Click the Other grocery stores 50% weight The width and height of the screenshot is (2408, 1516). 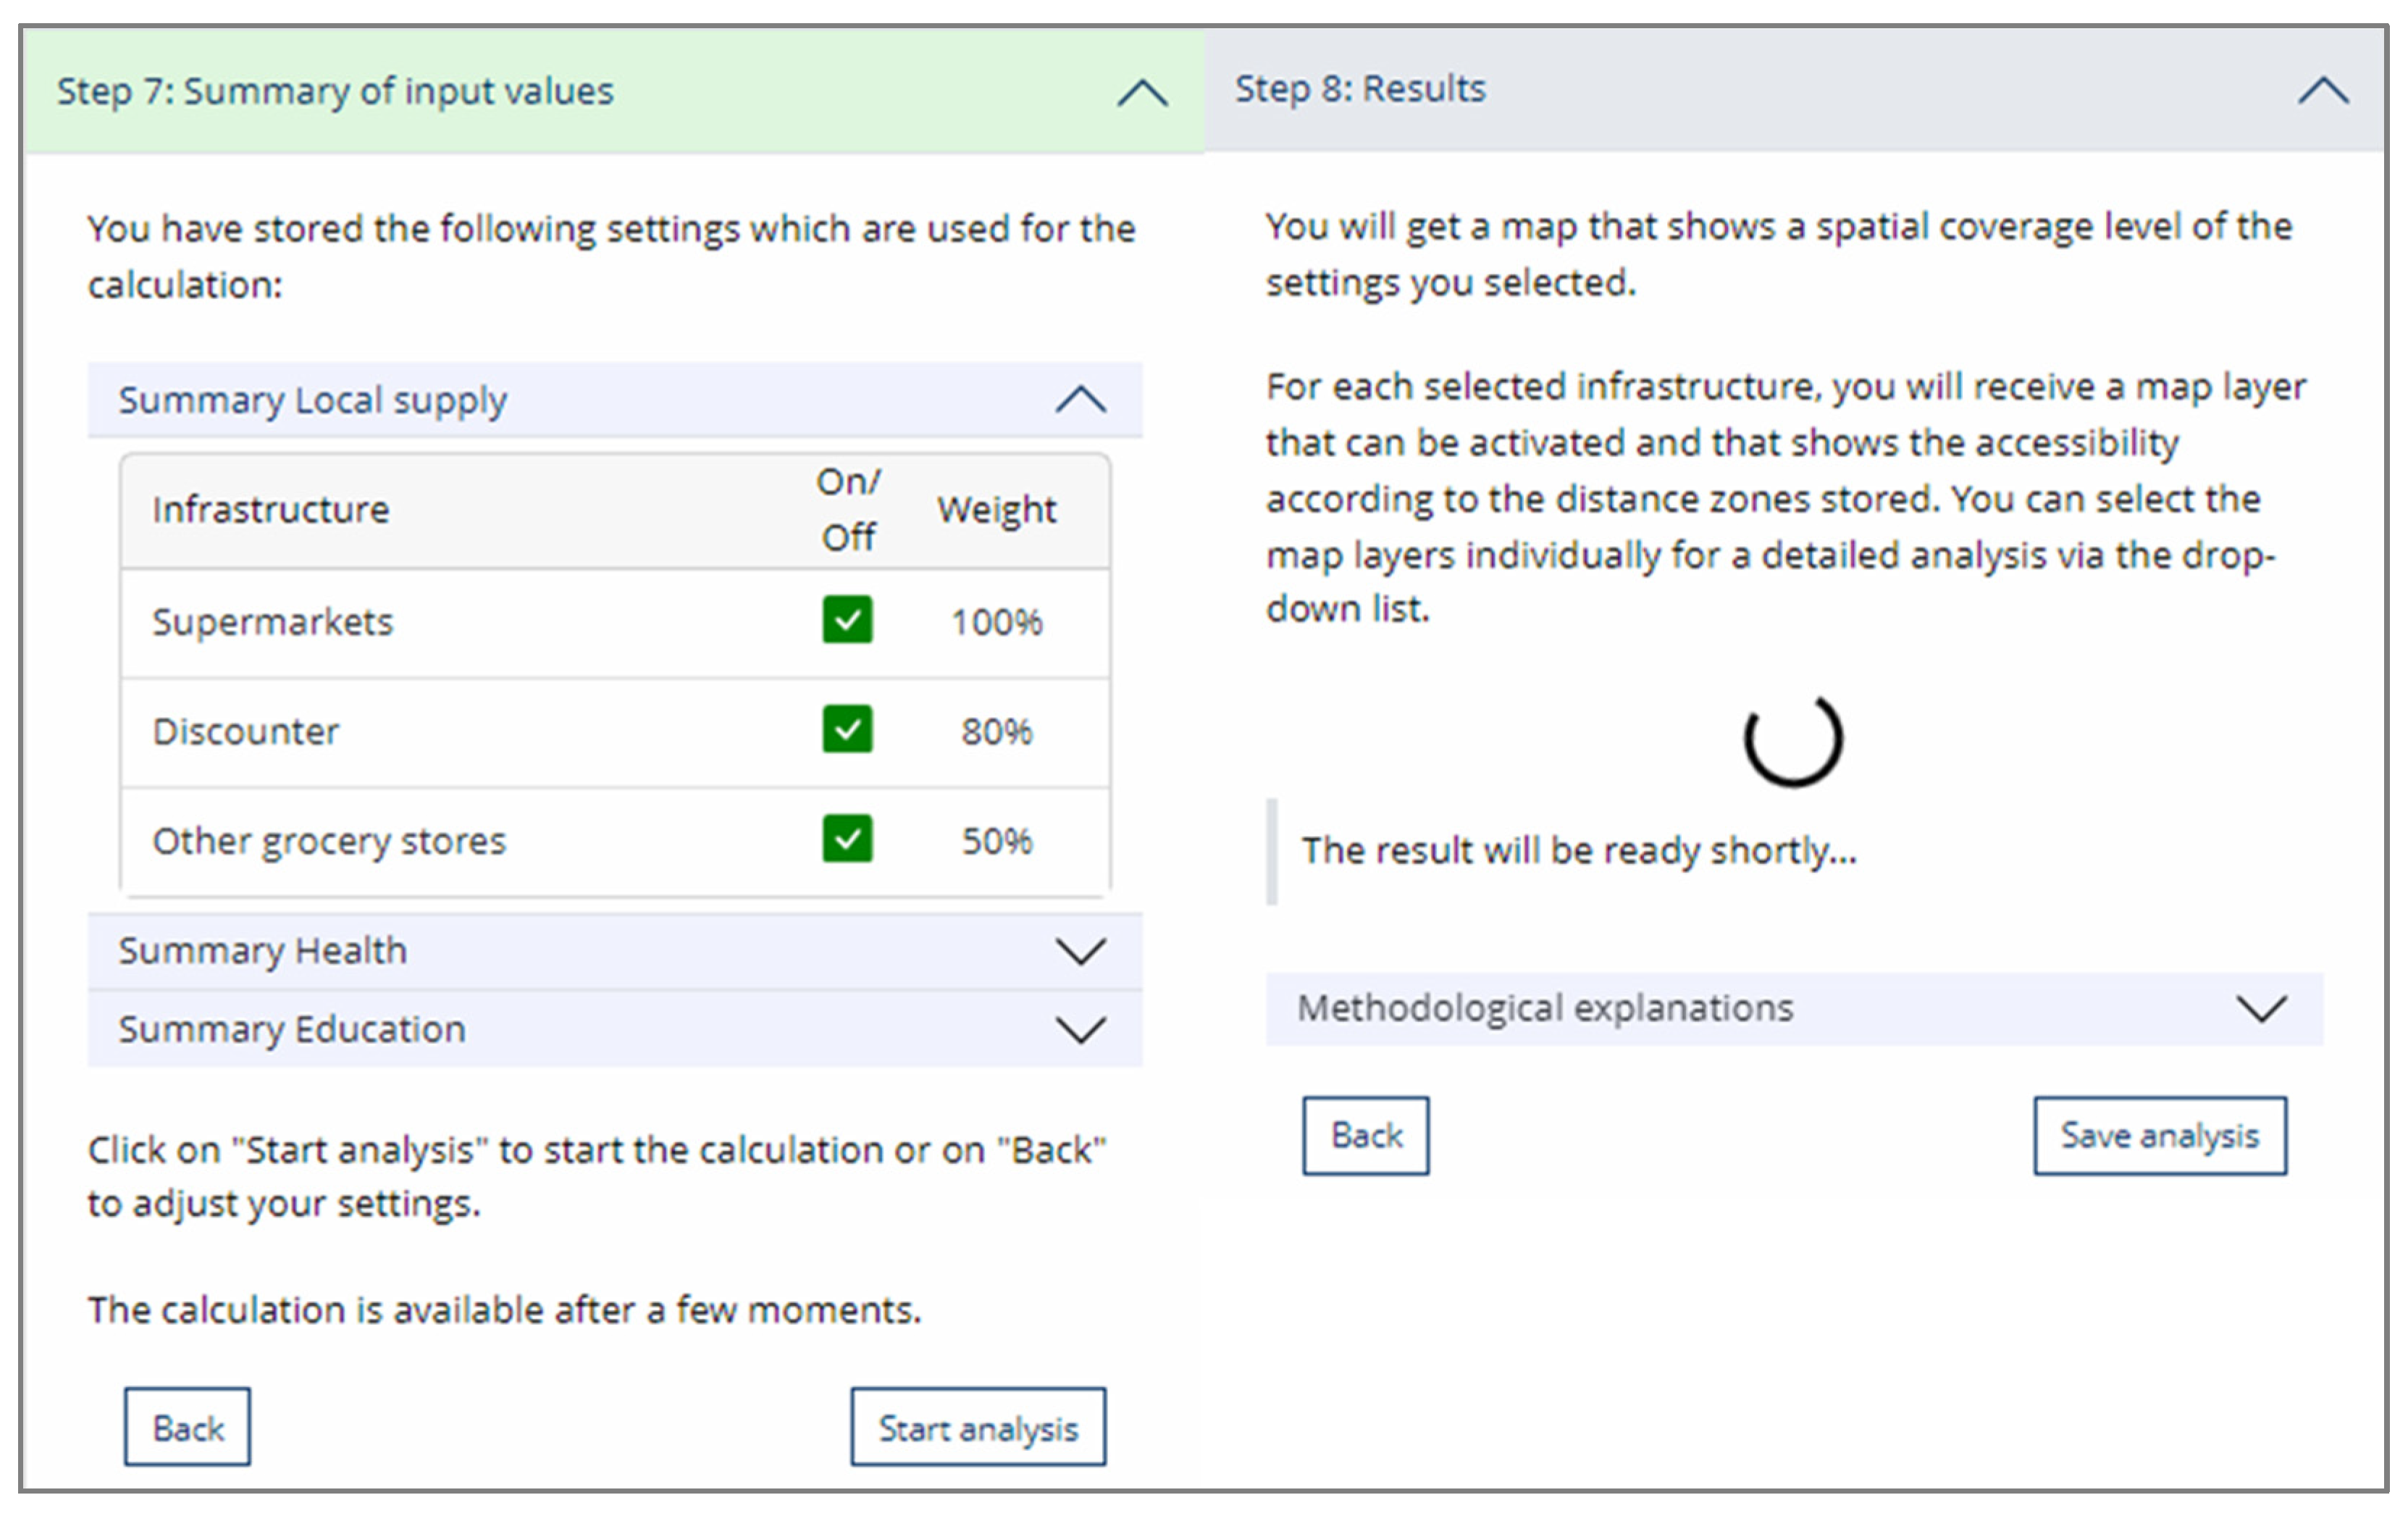coord(996,841)
